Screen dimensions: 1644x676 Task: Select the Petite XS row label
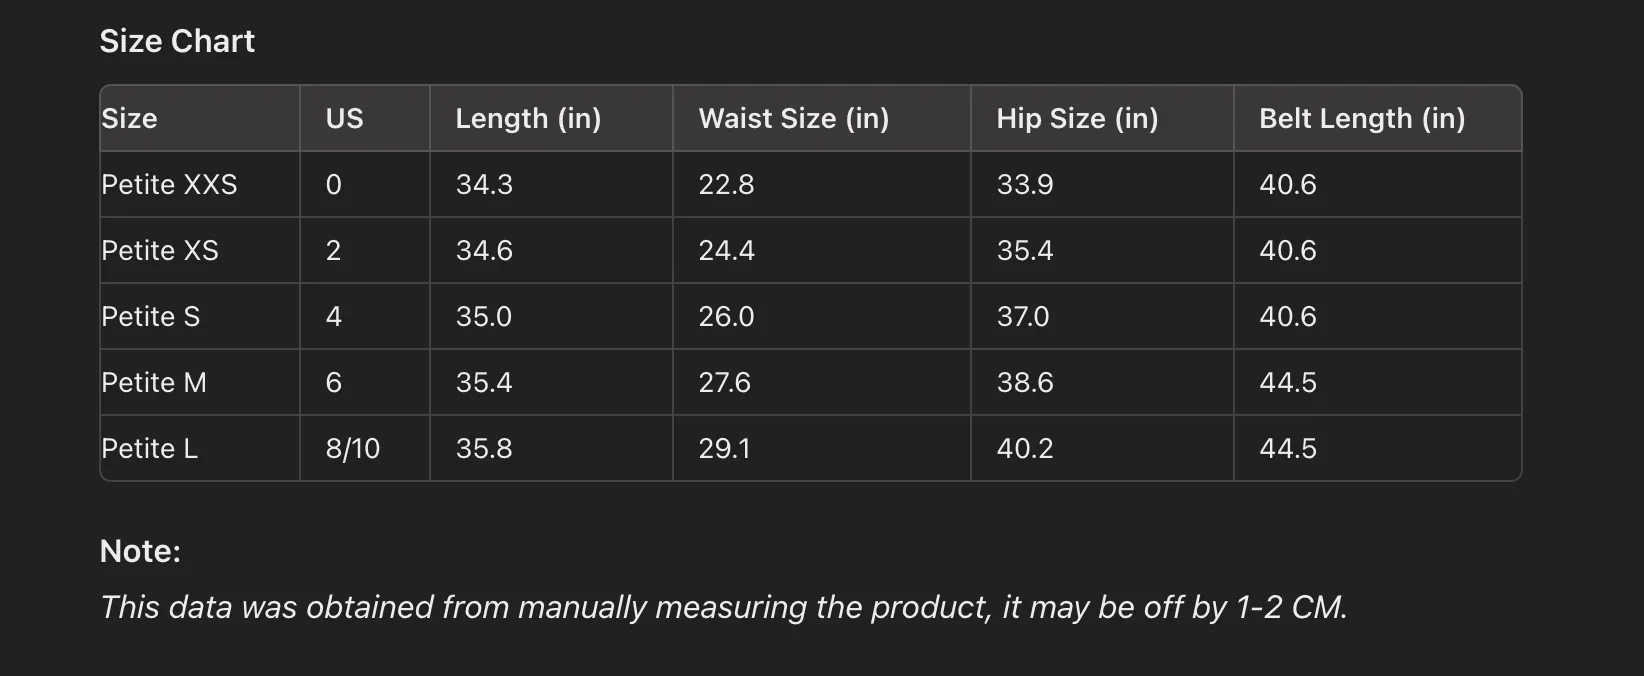(x=160, y=250)
